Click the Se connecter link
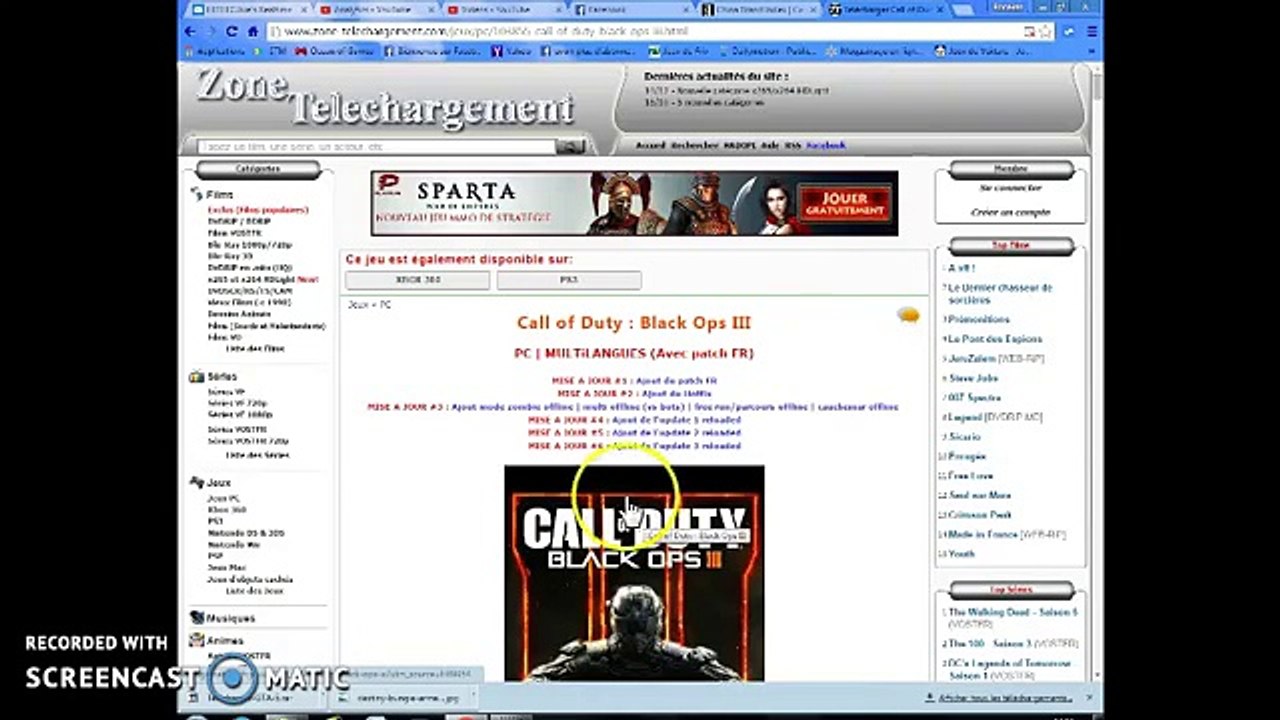 pyautogui.click(x=1010, y=188)
